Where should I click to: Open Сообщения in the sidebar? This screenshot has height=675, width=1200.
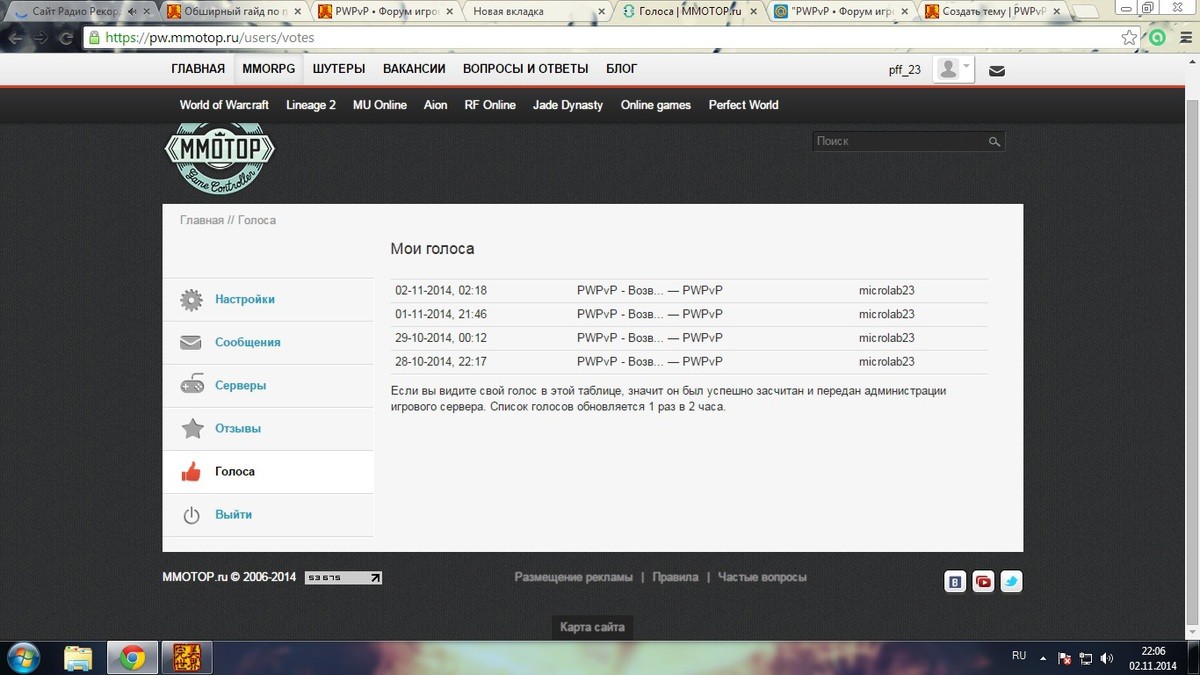pyautogui.click(x=247, y=342)
